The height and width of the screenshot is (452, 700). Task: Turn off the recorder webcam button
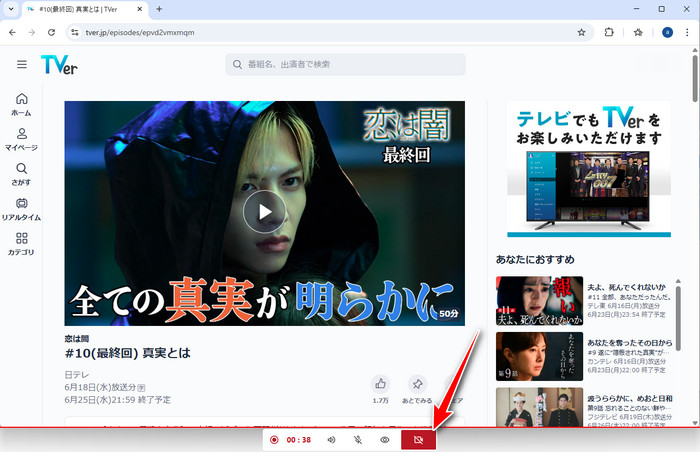point(418,440)
